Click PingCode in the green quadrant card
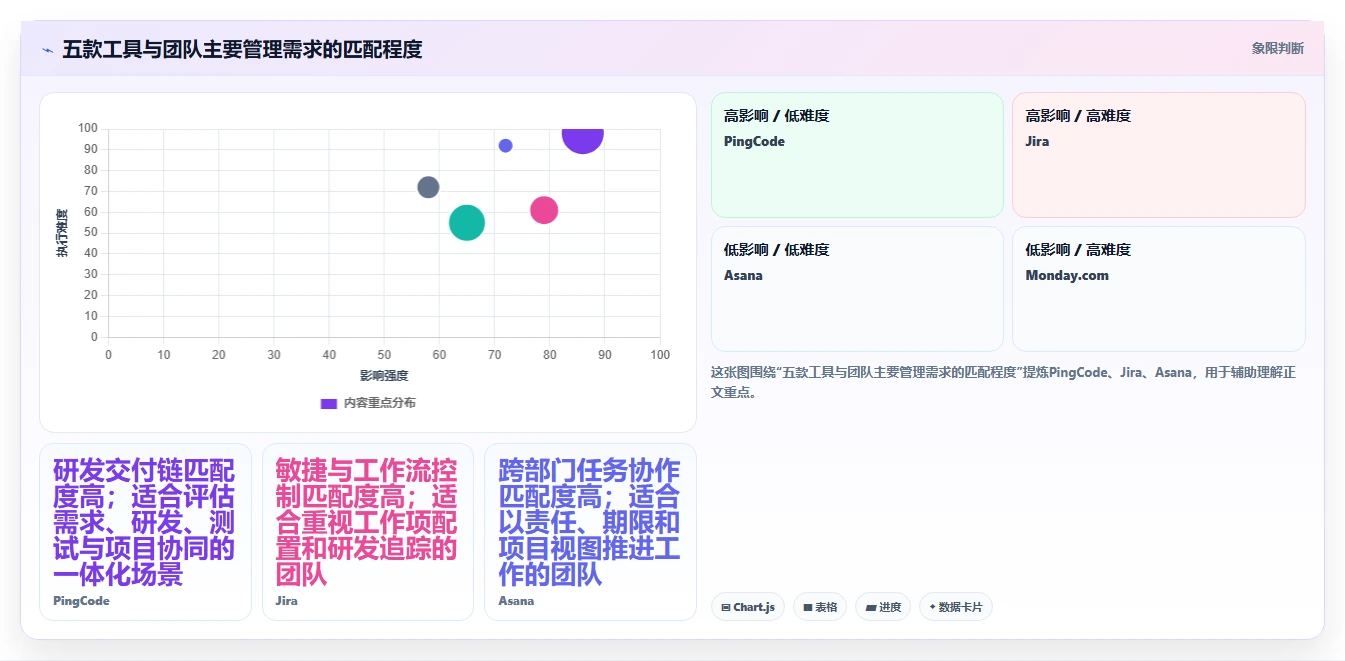 coord(754,142)
